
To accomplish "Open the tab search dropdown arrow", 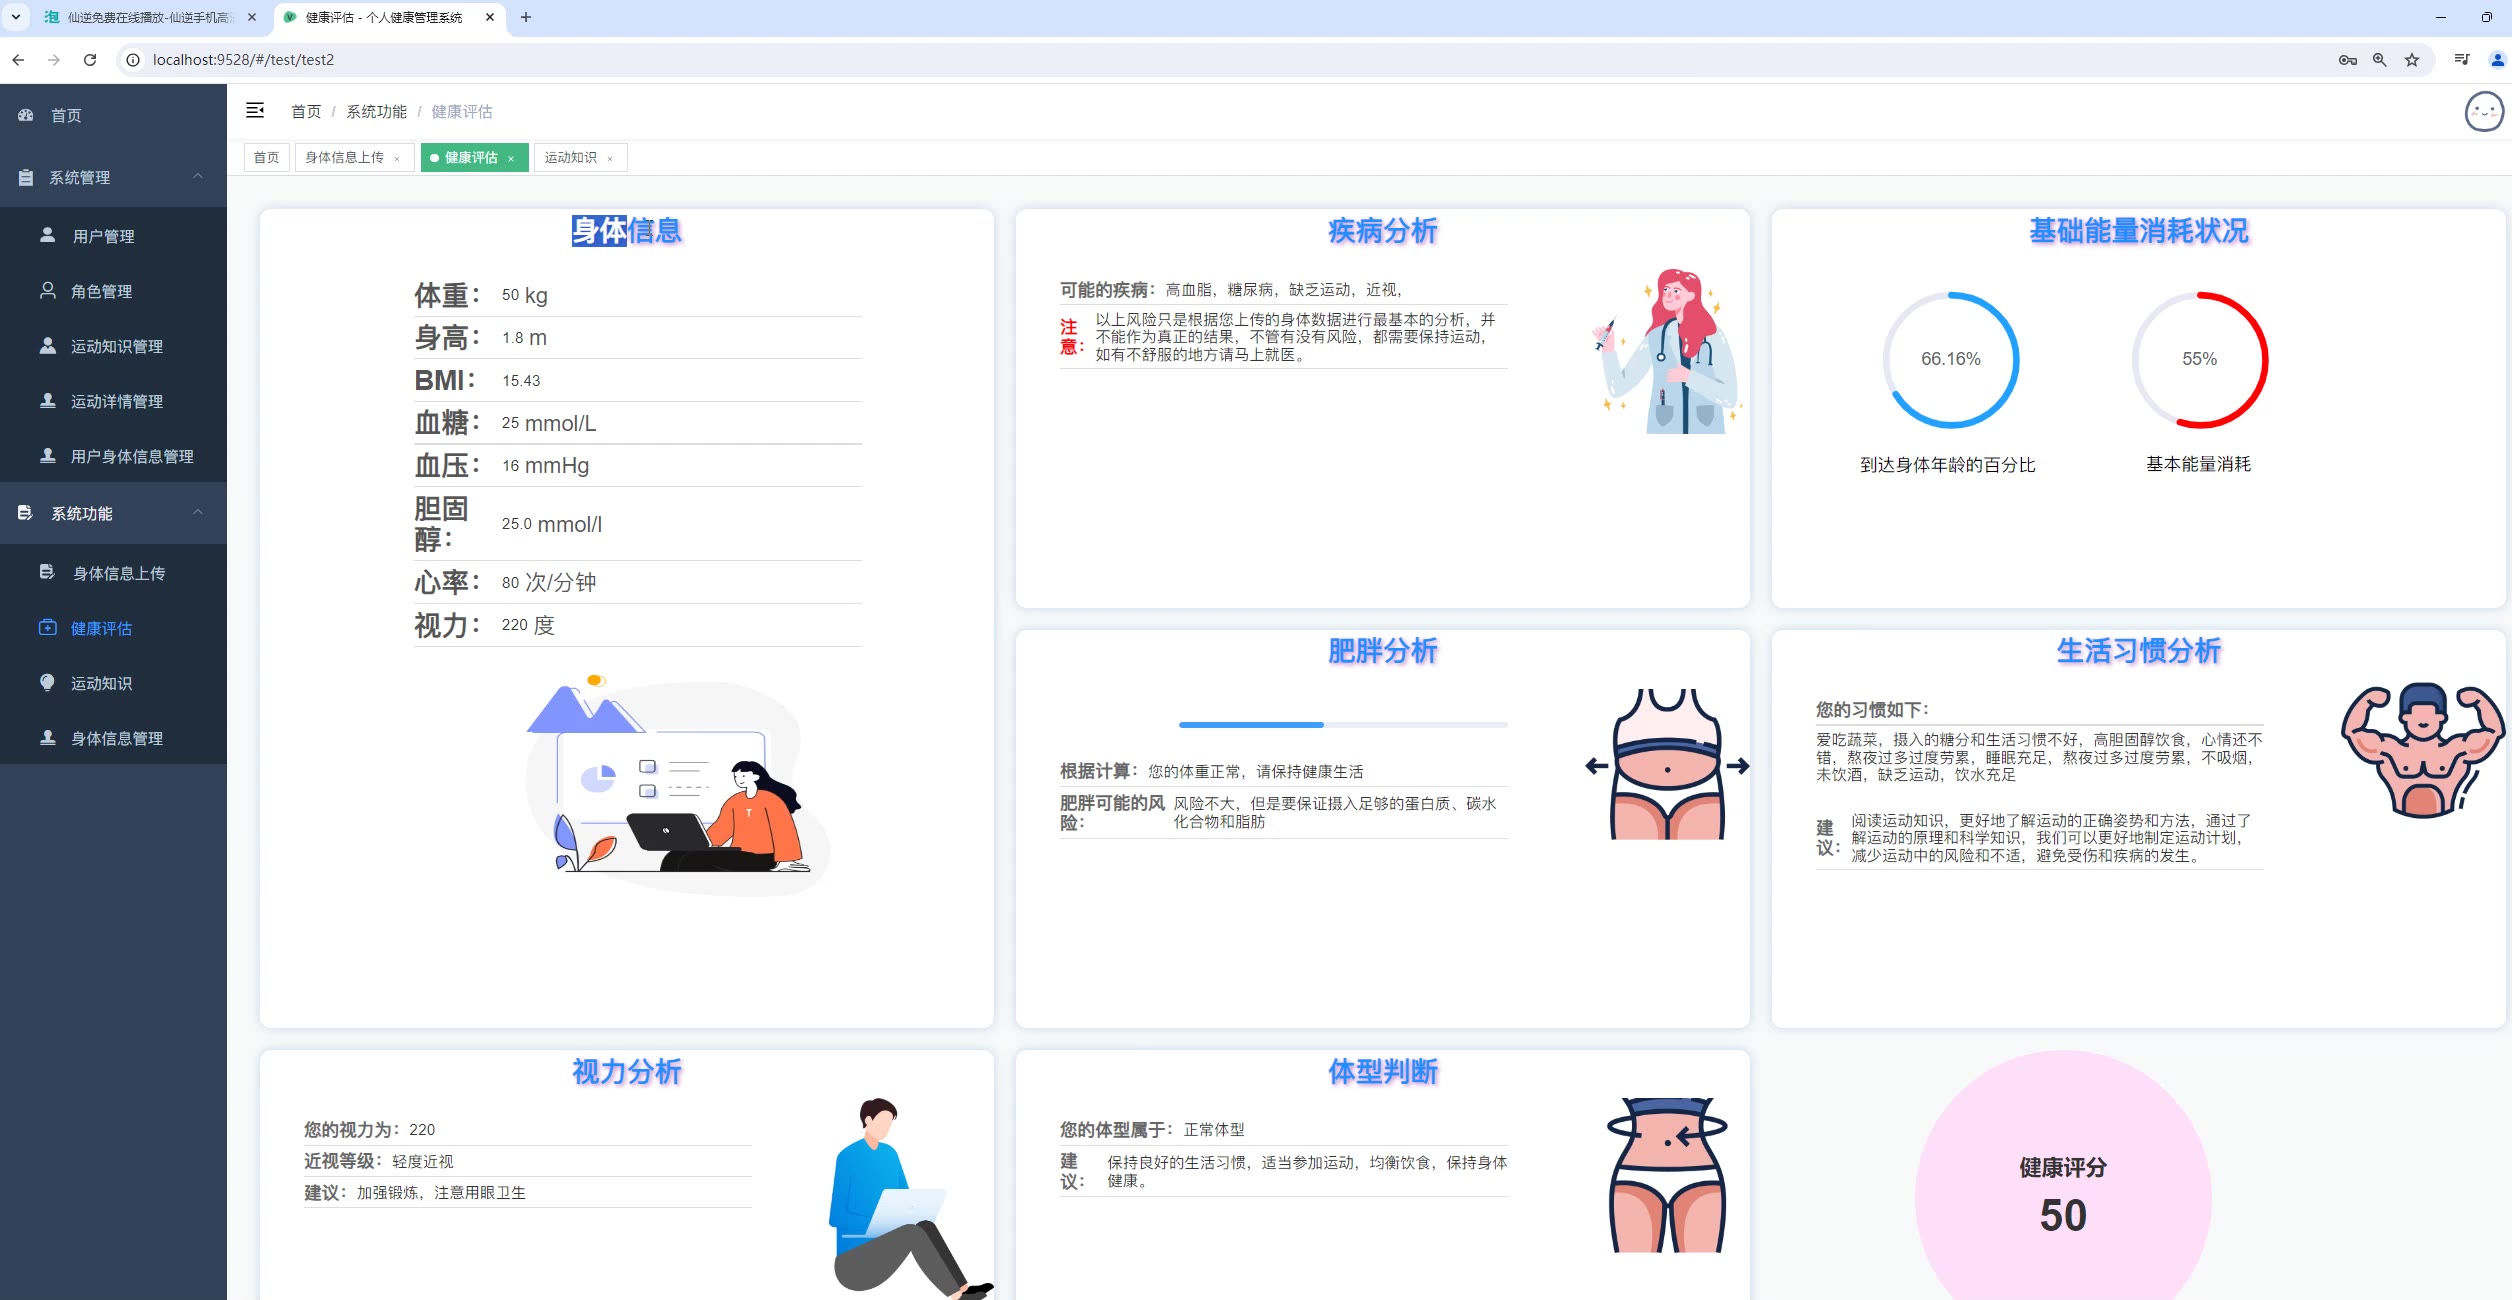I will [16, 17].
